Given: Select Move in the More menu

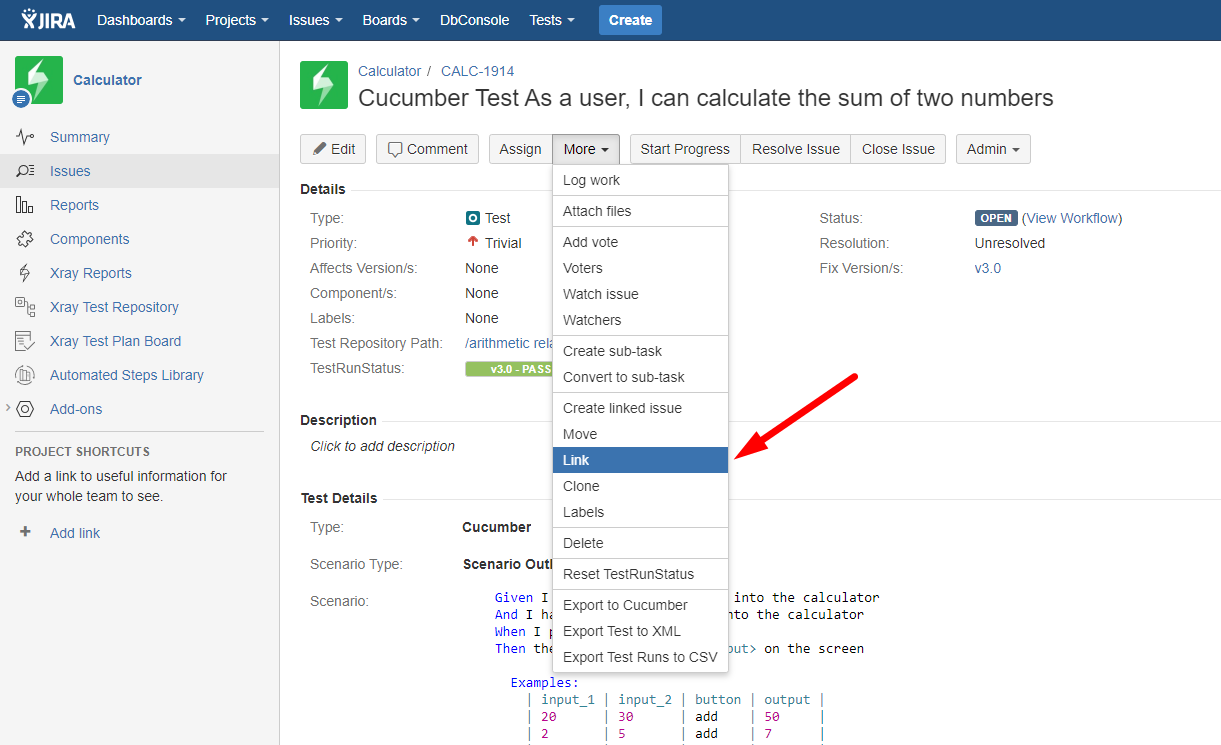Looking at the screenshot, I should pos(641,434).
